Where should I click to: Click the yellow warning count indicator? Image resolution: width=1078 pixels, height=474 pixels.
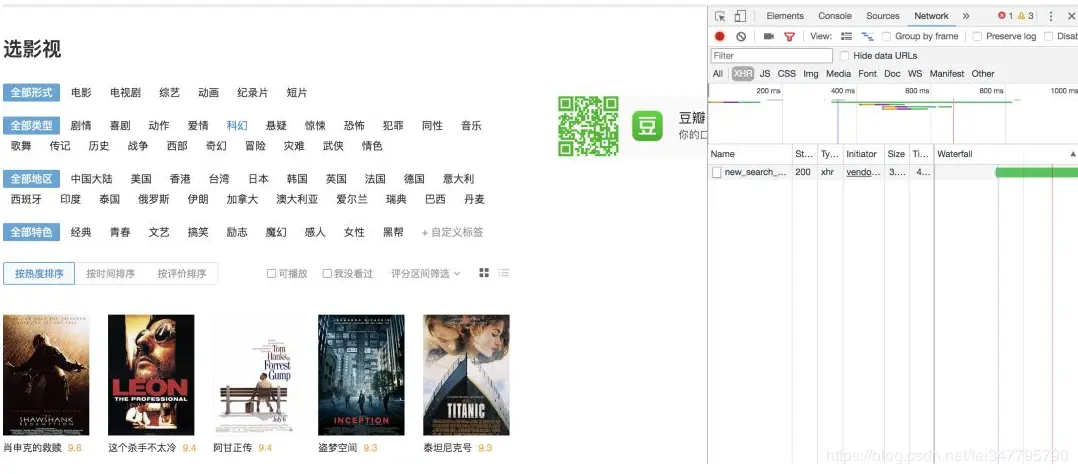tap(1025, 16)
